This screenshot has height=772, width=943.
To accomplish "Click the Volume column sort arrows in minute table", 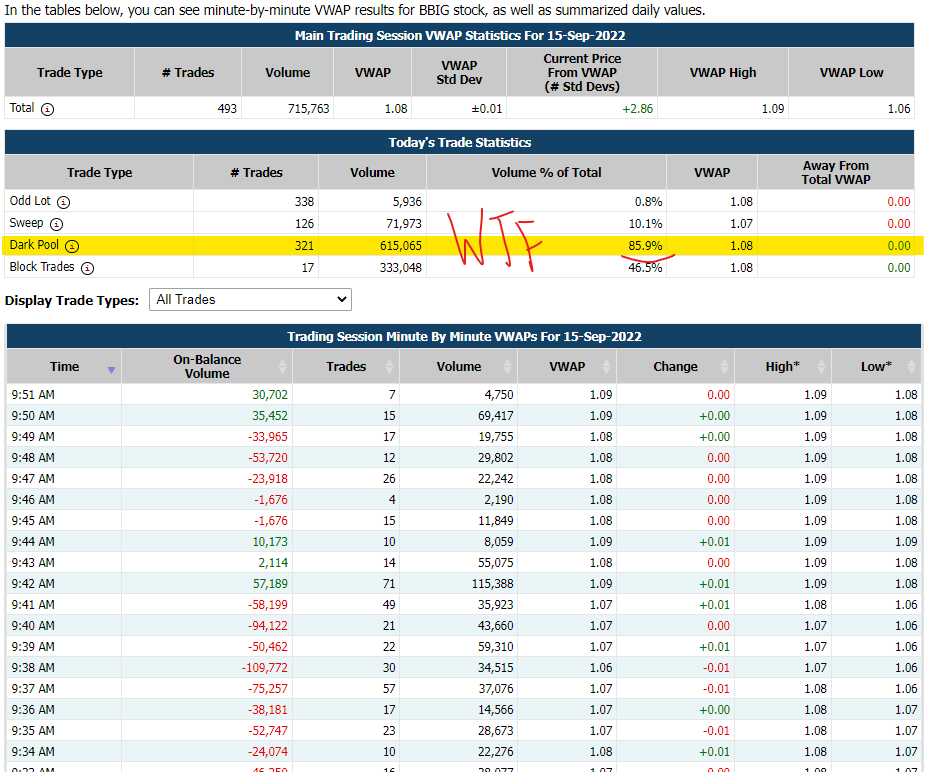I will 508,366.
